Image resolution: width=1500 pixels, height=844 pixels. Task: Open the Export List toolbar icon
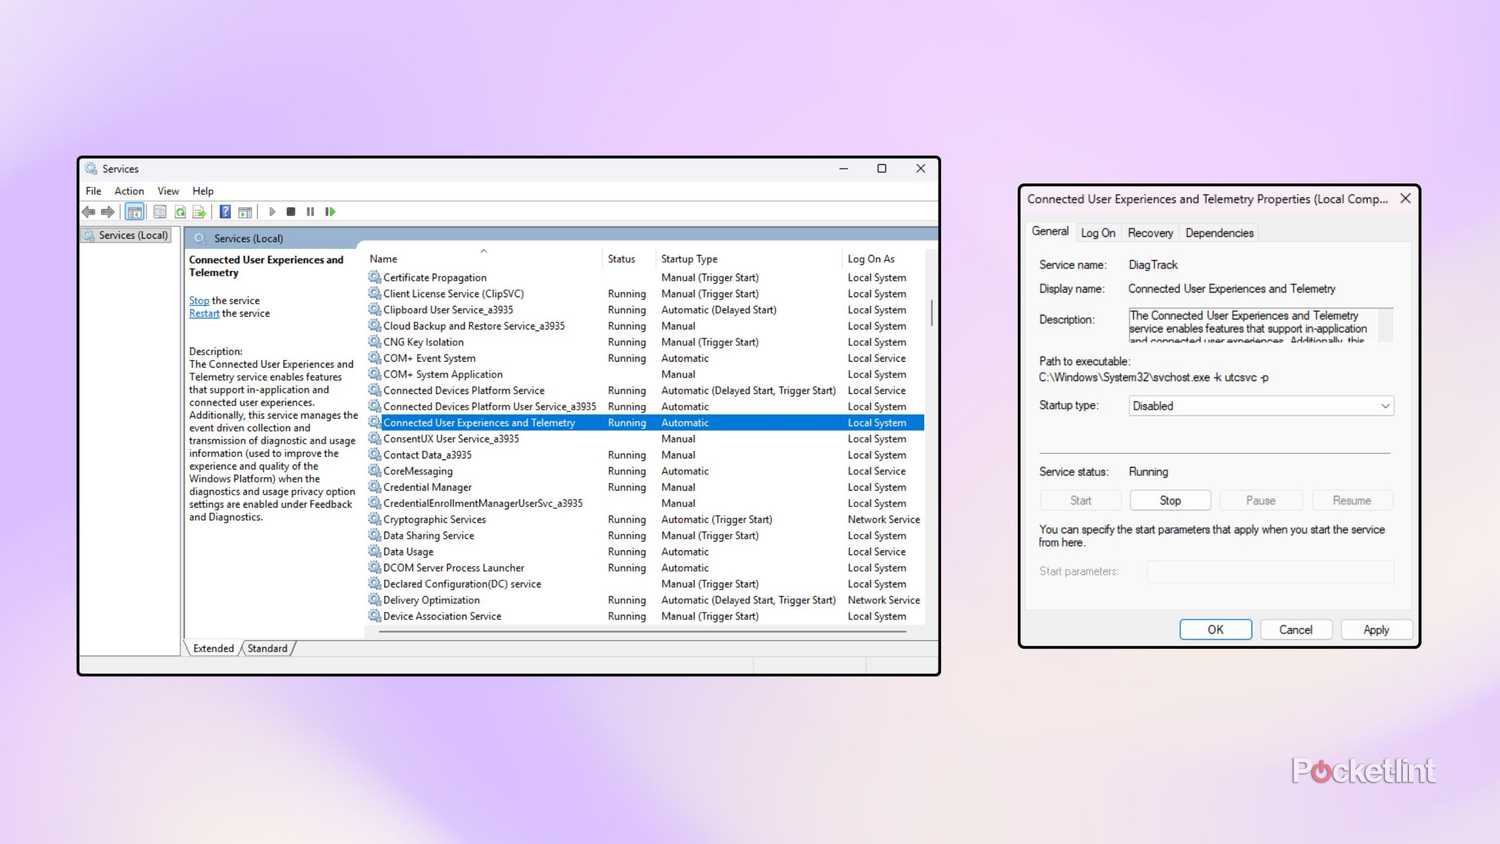pos(199,211)
